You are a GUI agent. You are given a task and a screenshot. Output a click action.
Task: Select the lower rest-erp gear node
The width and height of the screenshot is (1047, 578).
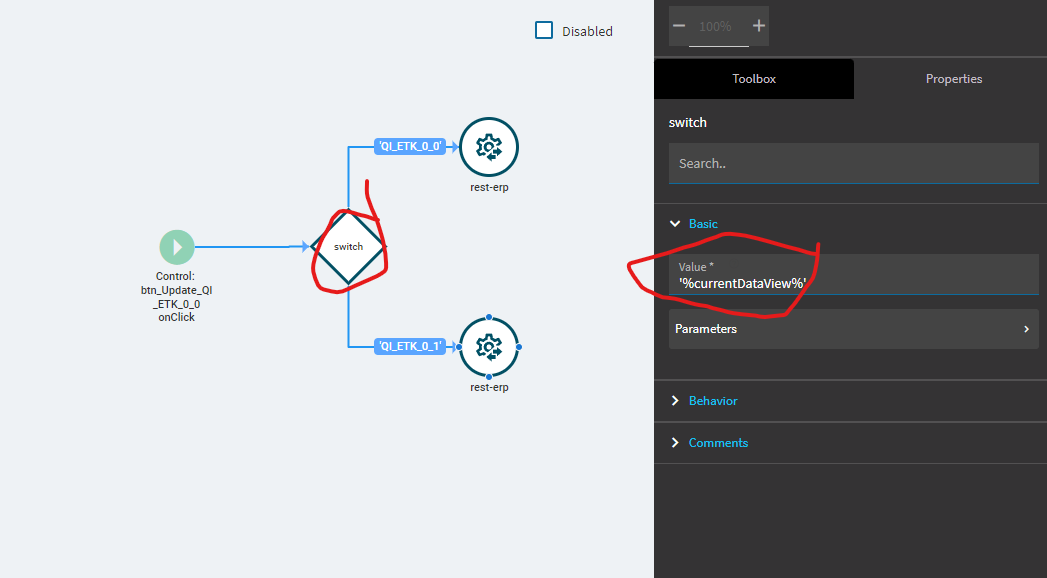click(x=489, y=347)
